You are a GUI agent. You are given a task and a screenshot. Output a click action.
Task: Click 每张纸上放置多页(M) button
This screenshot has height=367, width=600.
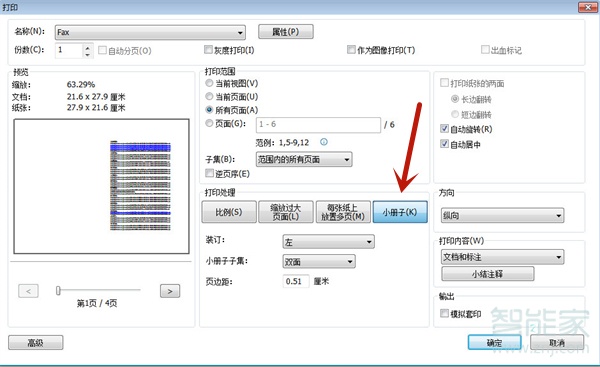tap(343, 212)
